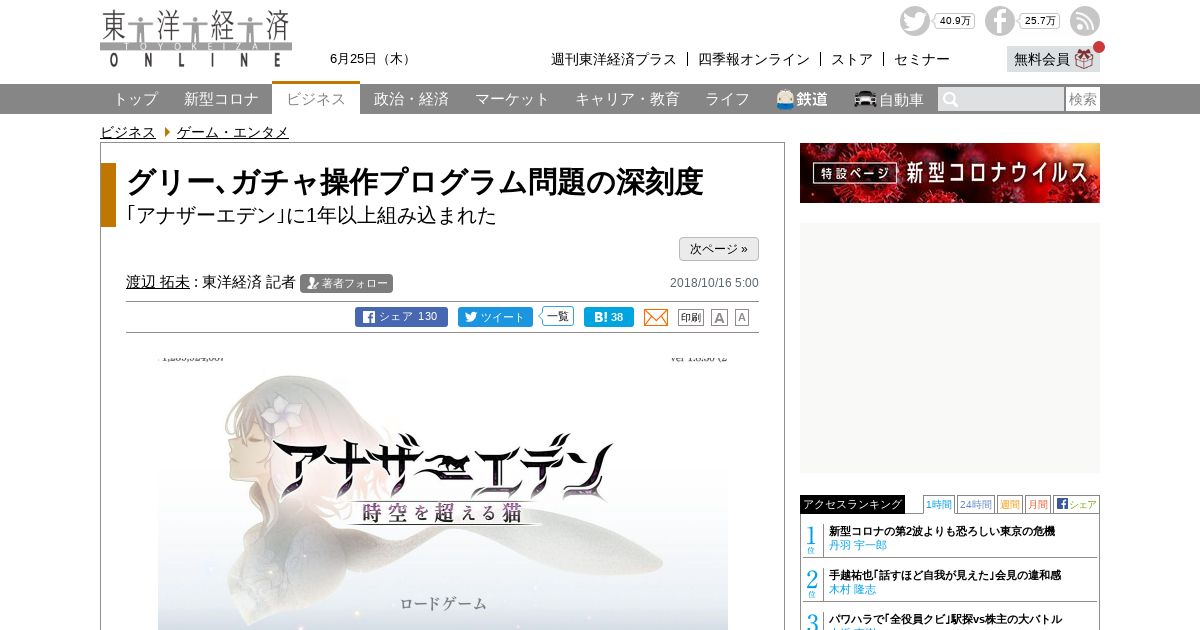Open the 鉄道 train section
The height and width of the screenshot is (630, 1200).
pos(802,99)
